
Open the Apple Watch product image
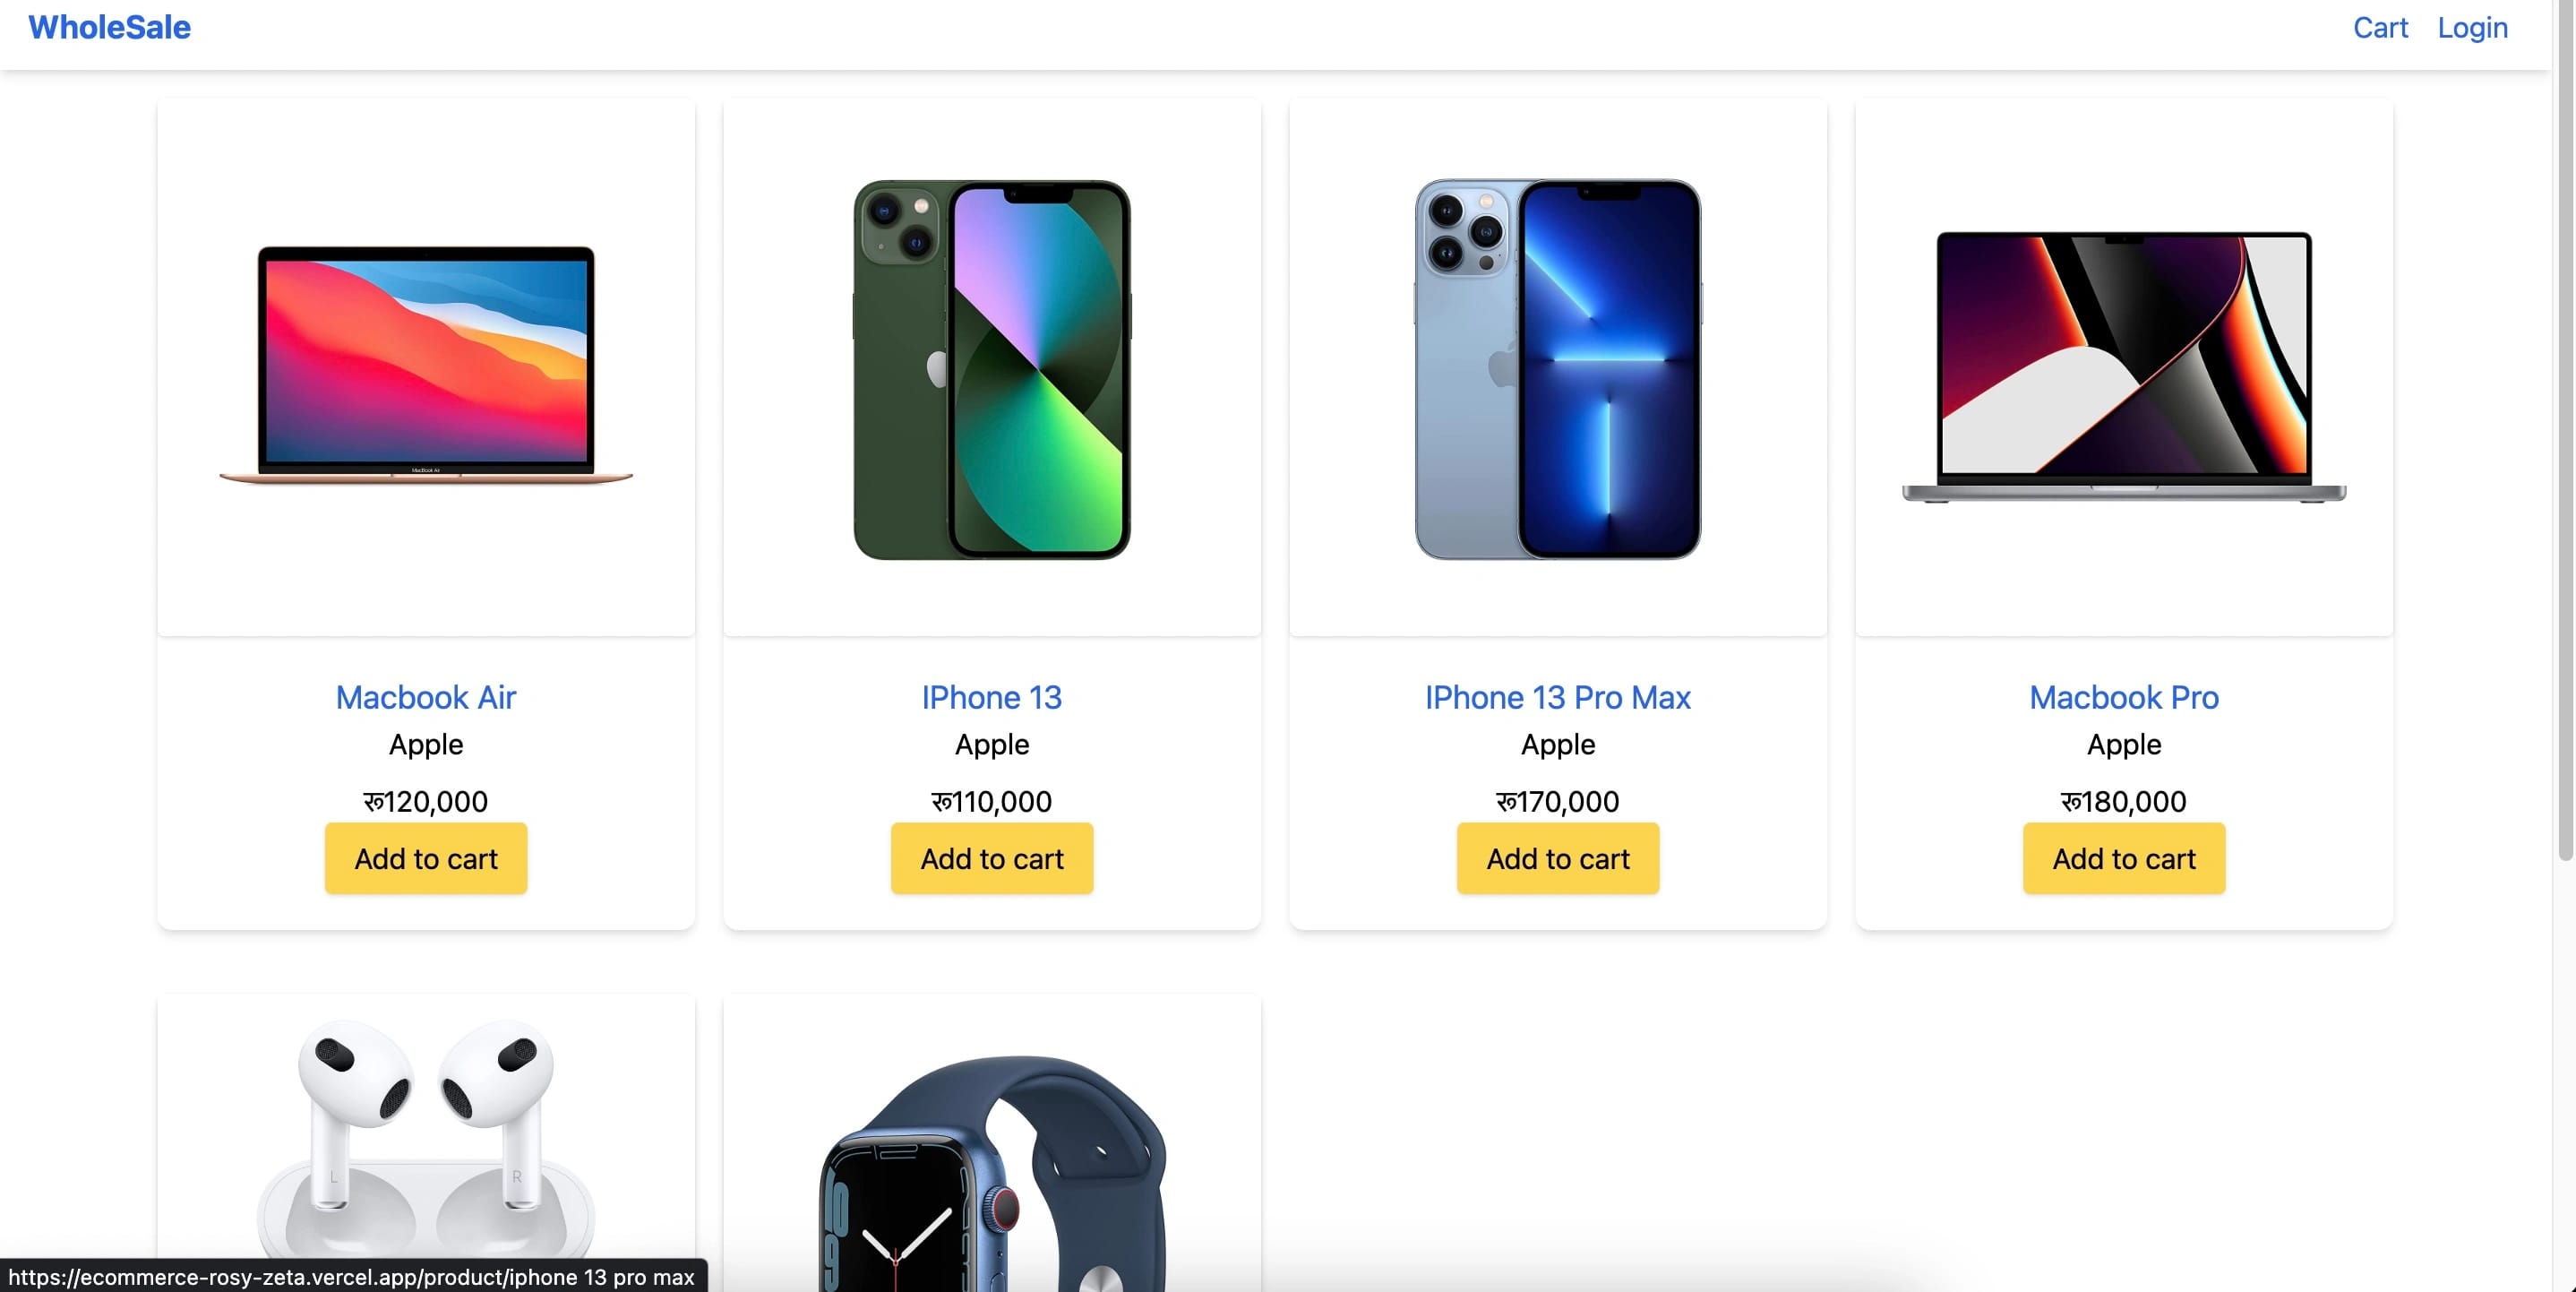click(x=992, y=1170)
